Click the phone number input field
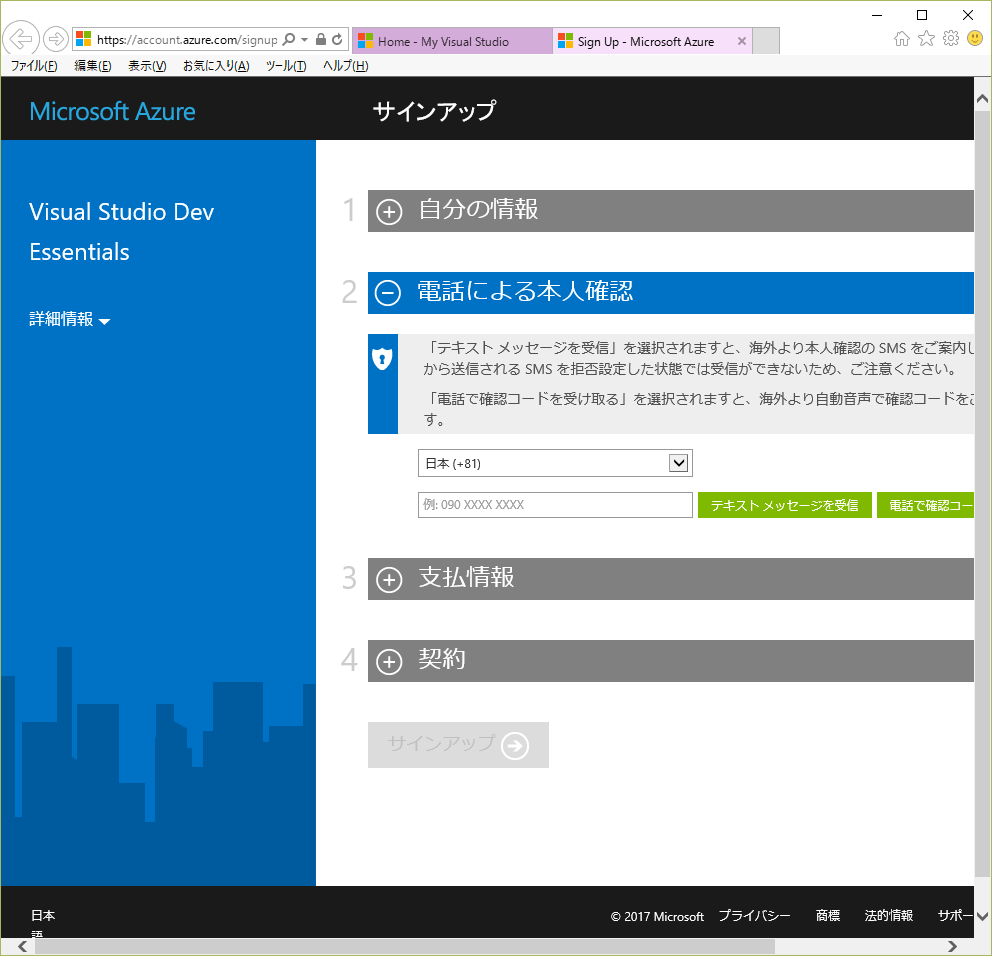992x956 pixels. pos(555,505)
